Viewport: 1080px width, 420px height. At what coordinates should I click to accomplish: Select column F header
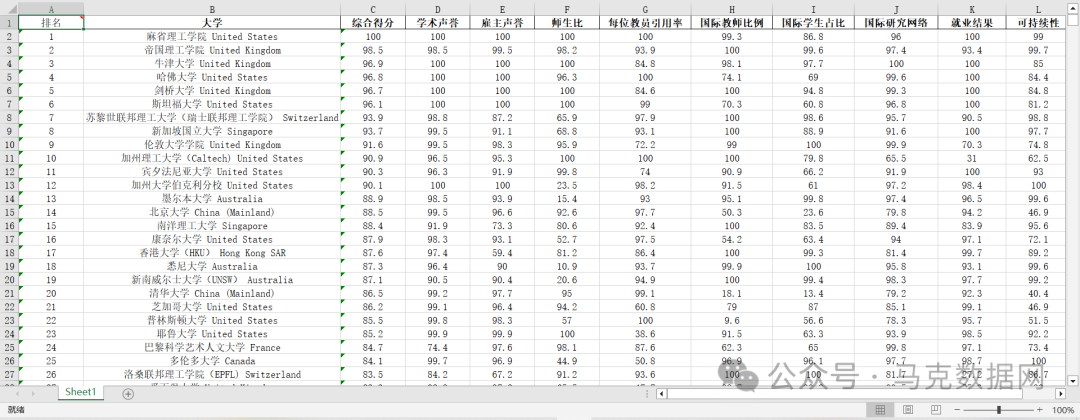(567, 9)
